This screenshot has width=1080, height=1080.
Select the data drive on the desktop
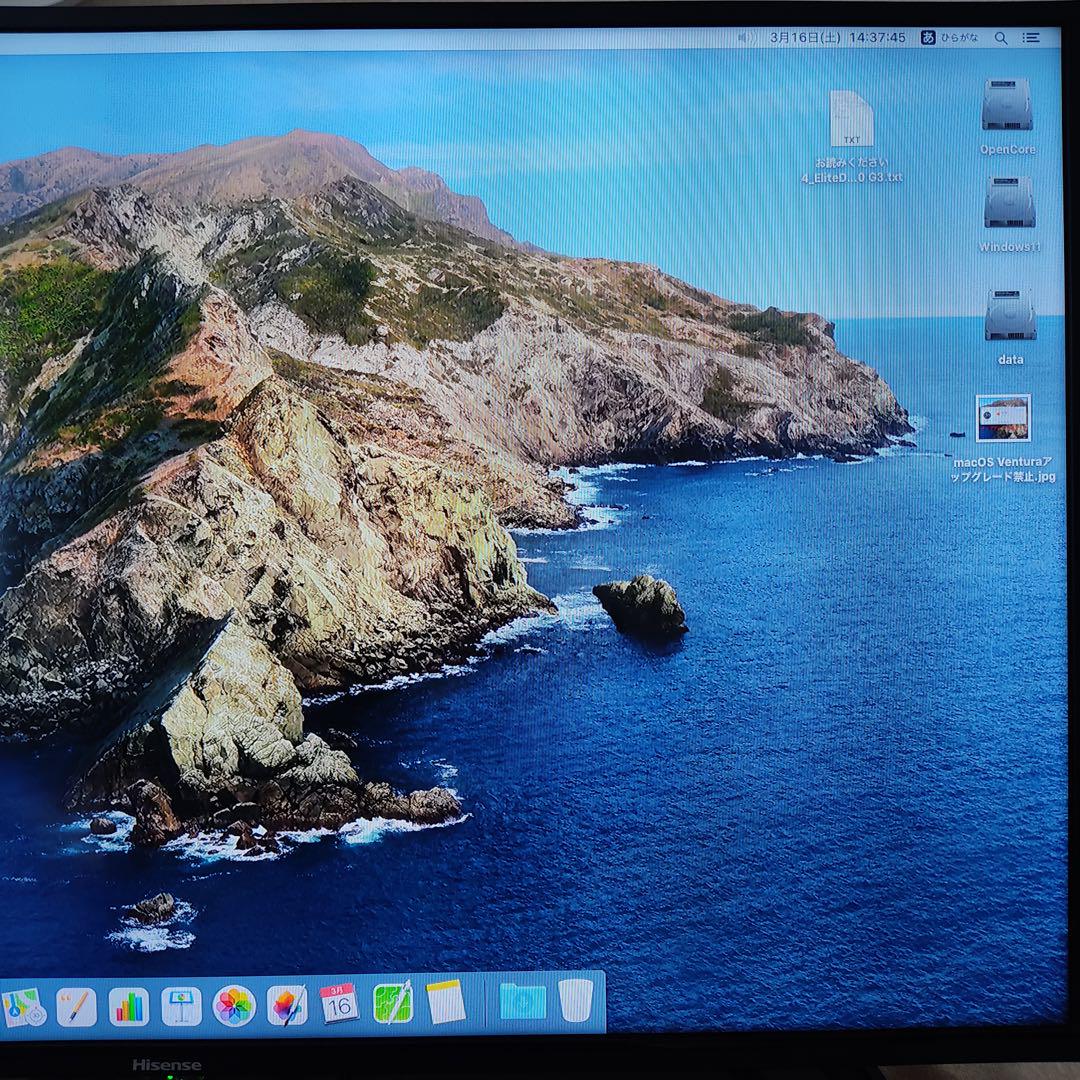point(1010,315)
